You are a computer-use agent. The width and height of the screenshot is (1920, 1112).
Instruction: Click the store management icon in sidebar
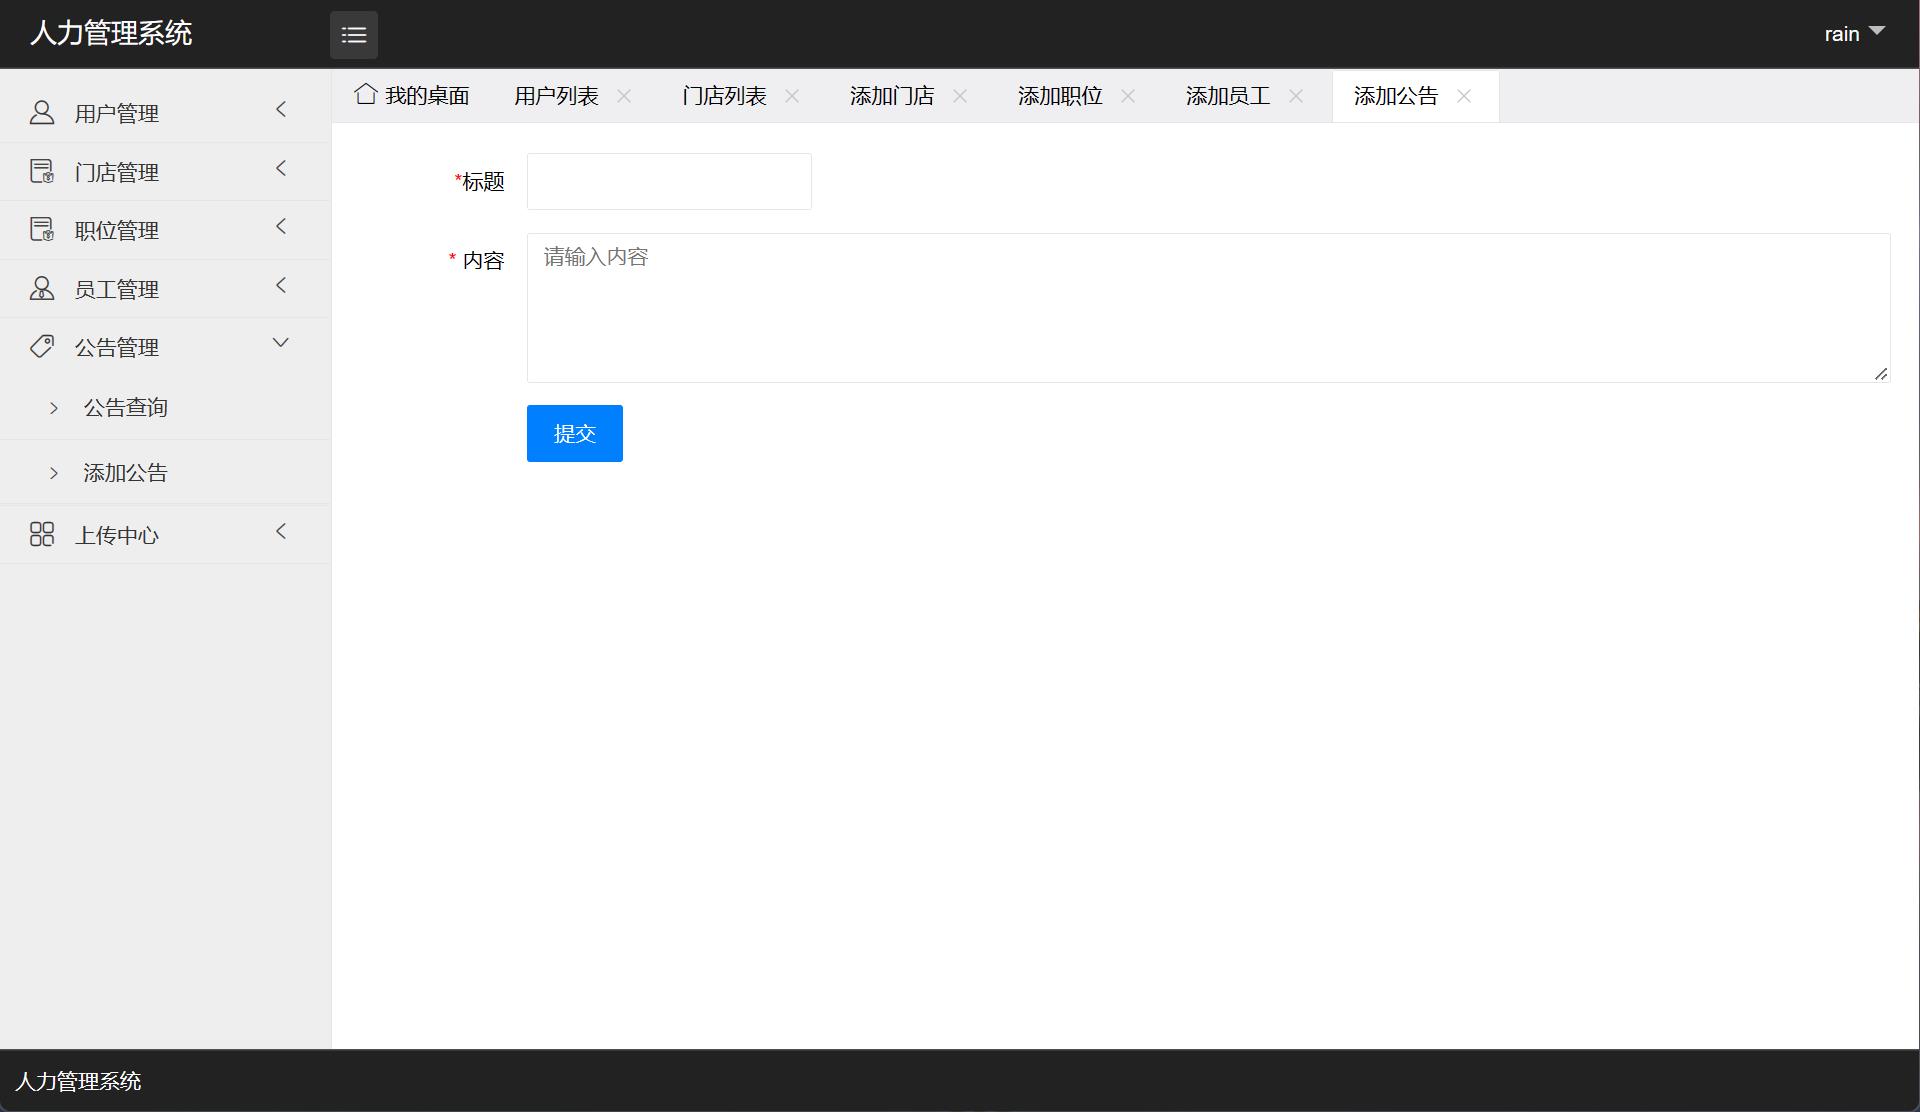(x=41, y=170)
